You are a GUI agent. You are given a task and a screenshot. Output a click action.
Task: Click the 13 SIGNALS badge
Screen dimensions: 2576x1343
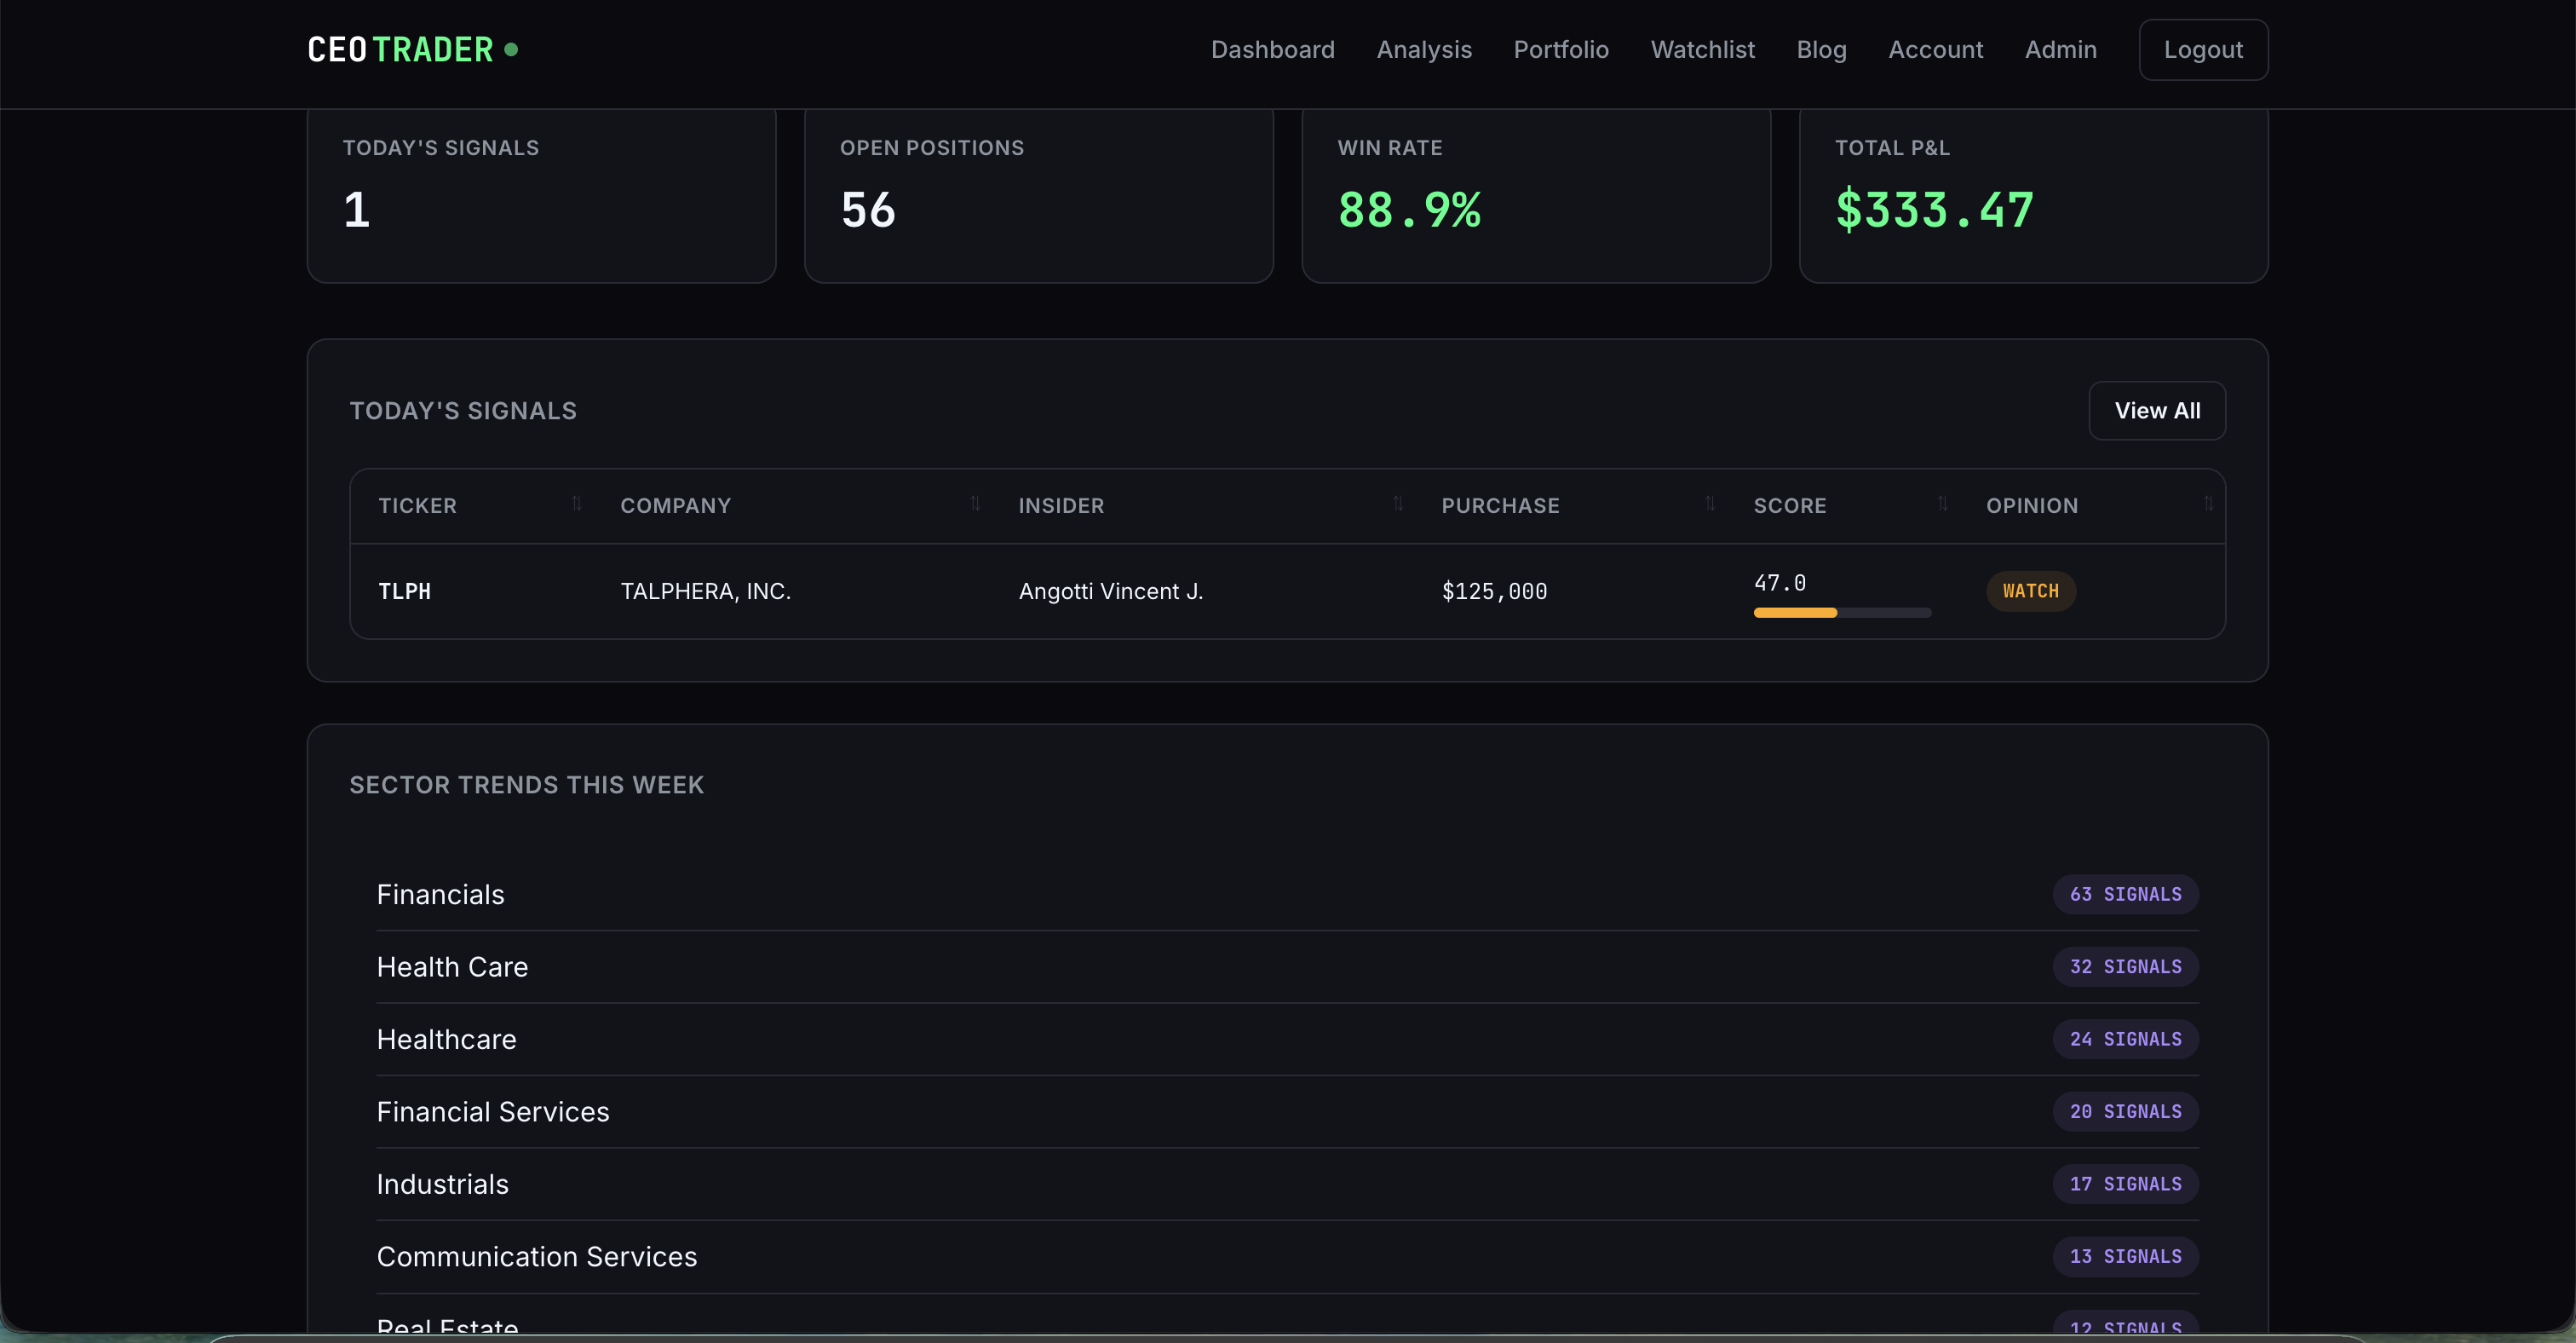click(x=2125, y=1257)
